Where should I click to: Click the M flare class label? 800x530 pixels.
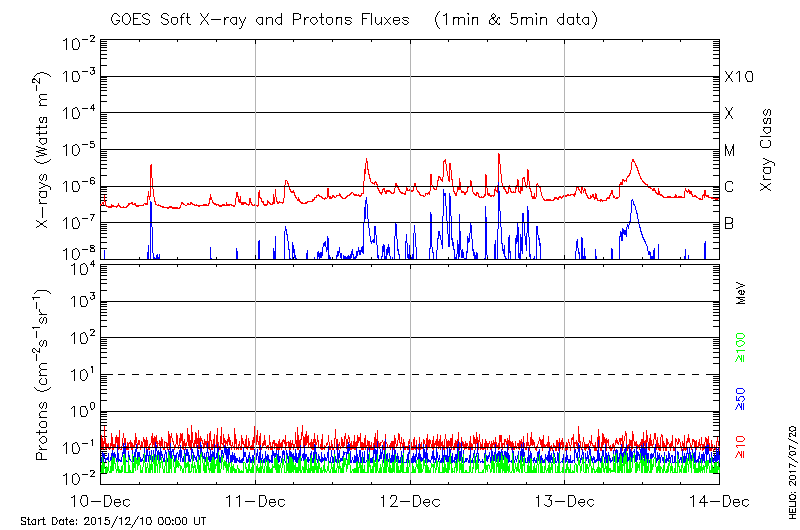[730, 150]
